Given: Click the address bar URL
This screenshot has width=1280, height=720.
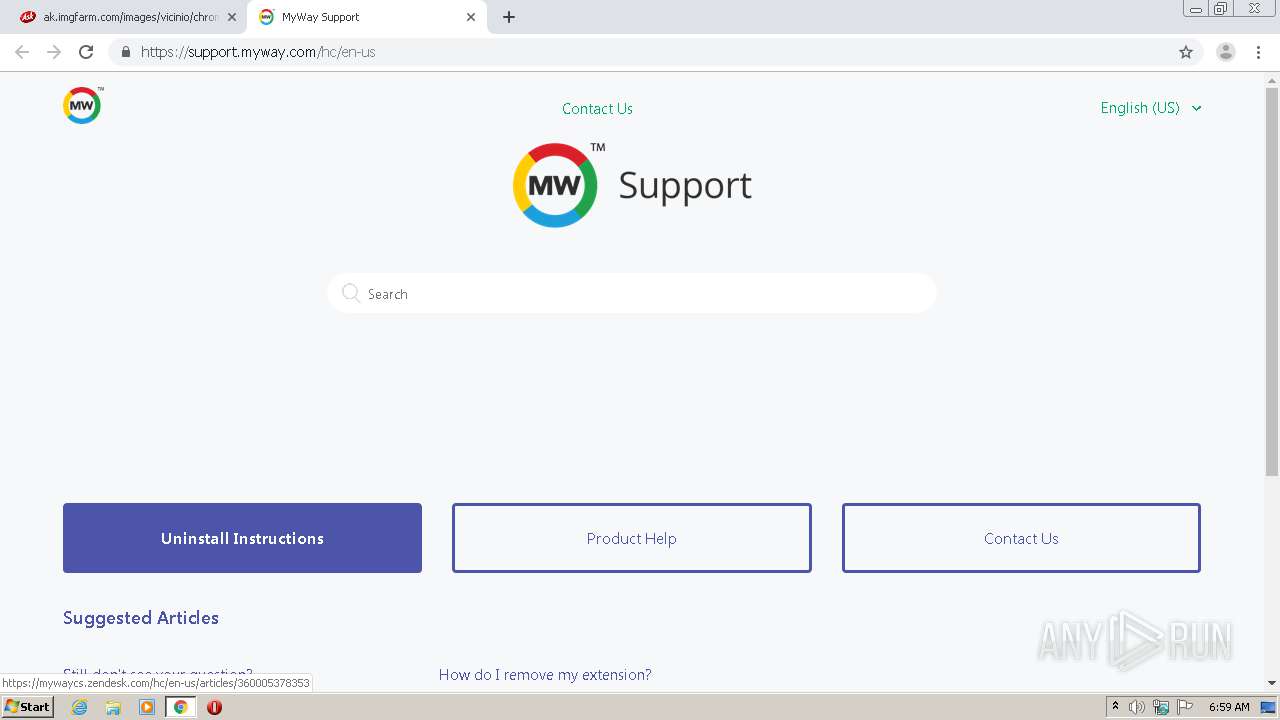Looking at the screenshot, I should pyautogui.click(x=258, y=52).
